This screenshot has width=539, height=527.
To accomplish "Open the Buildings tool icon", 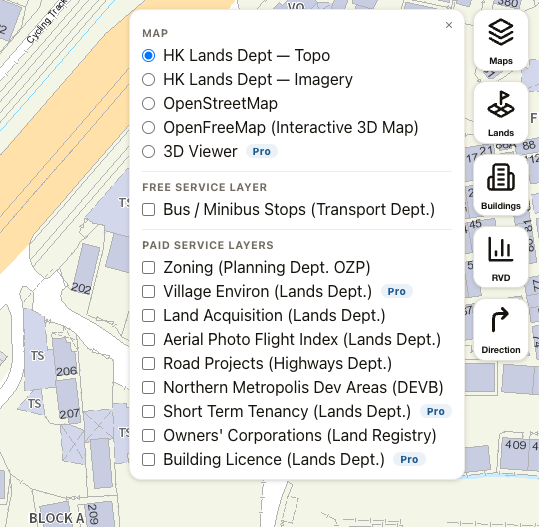I will point(501,185).
